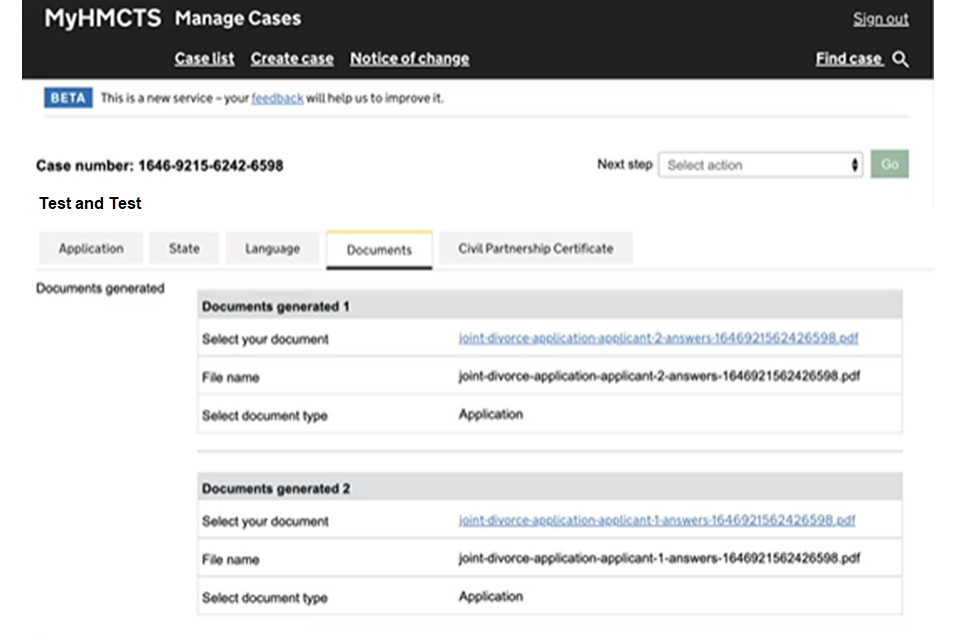The width and height of the screenshot is (960, 640).
Task: Sign out of the account
Action: [880, 19]
